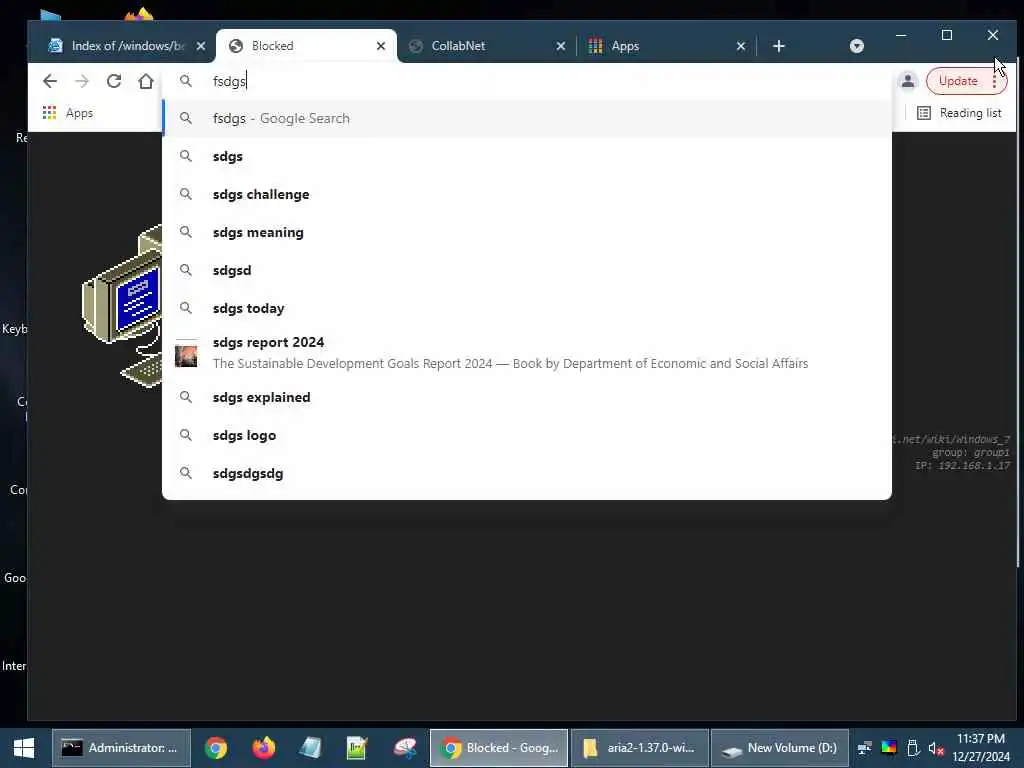Open the Administrator command prompt taskbar item
1024x768 pixels.
121,748
